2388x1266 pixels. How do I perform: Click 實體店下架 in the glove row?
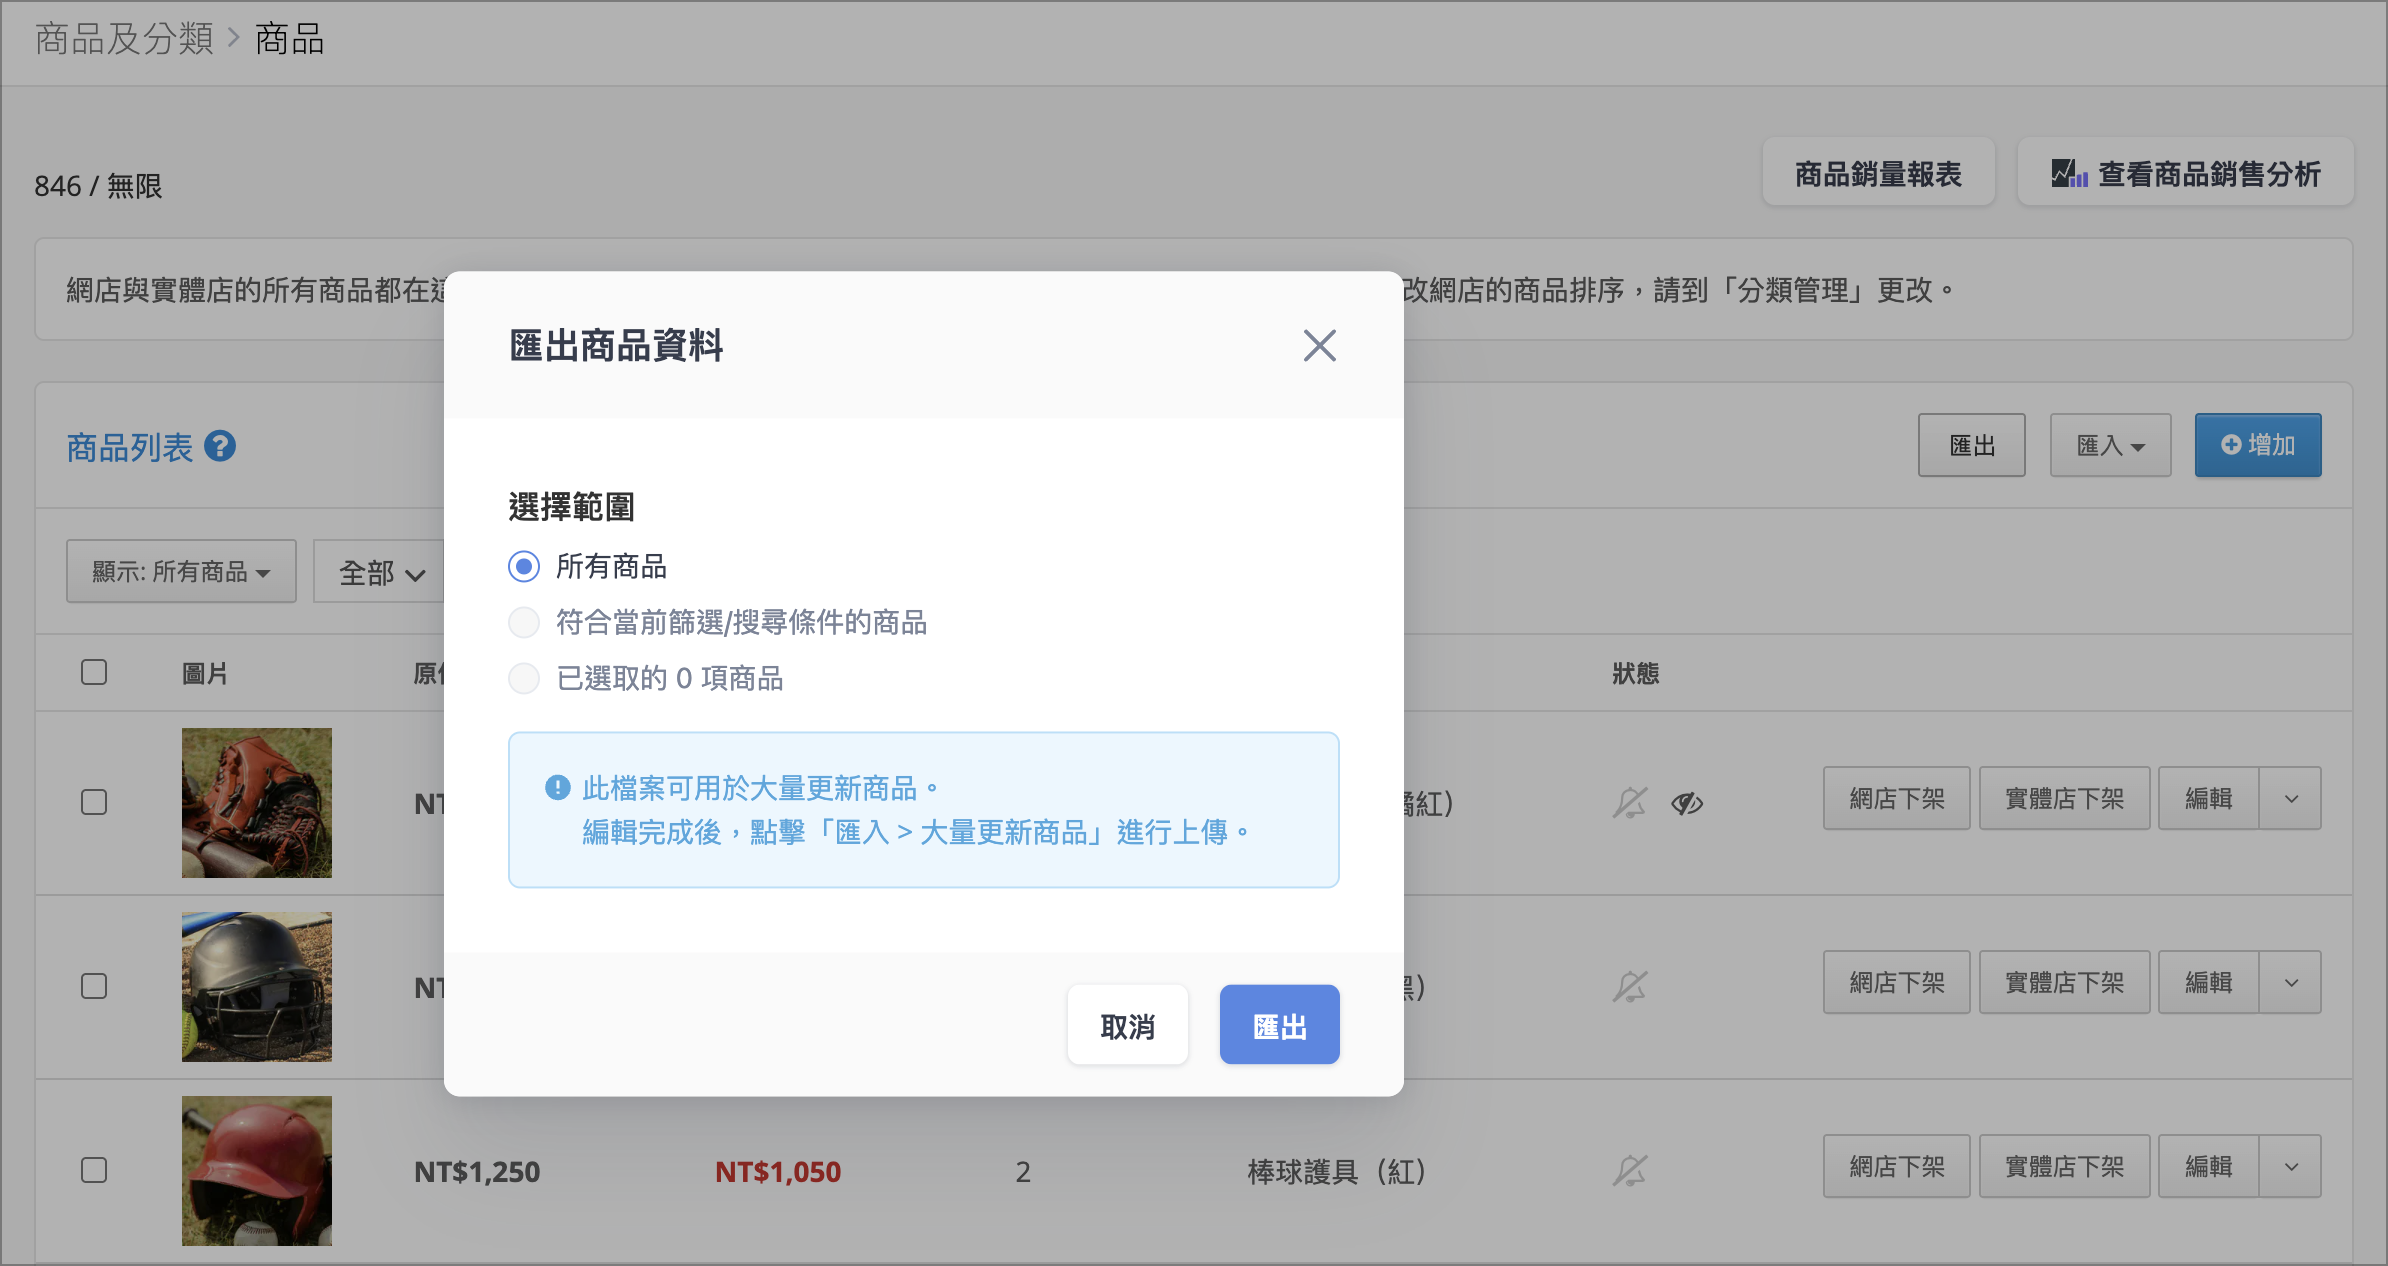(x=2064, y=798)
